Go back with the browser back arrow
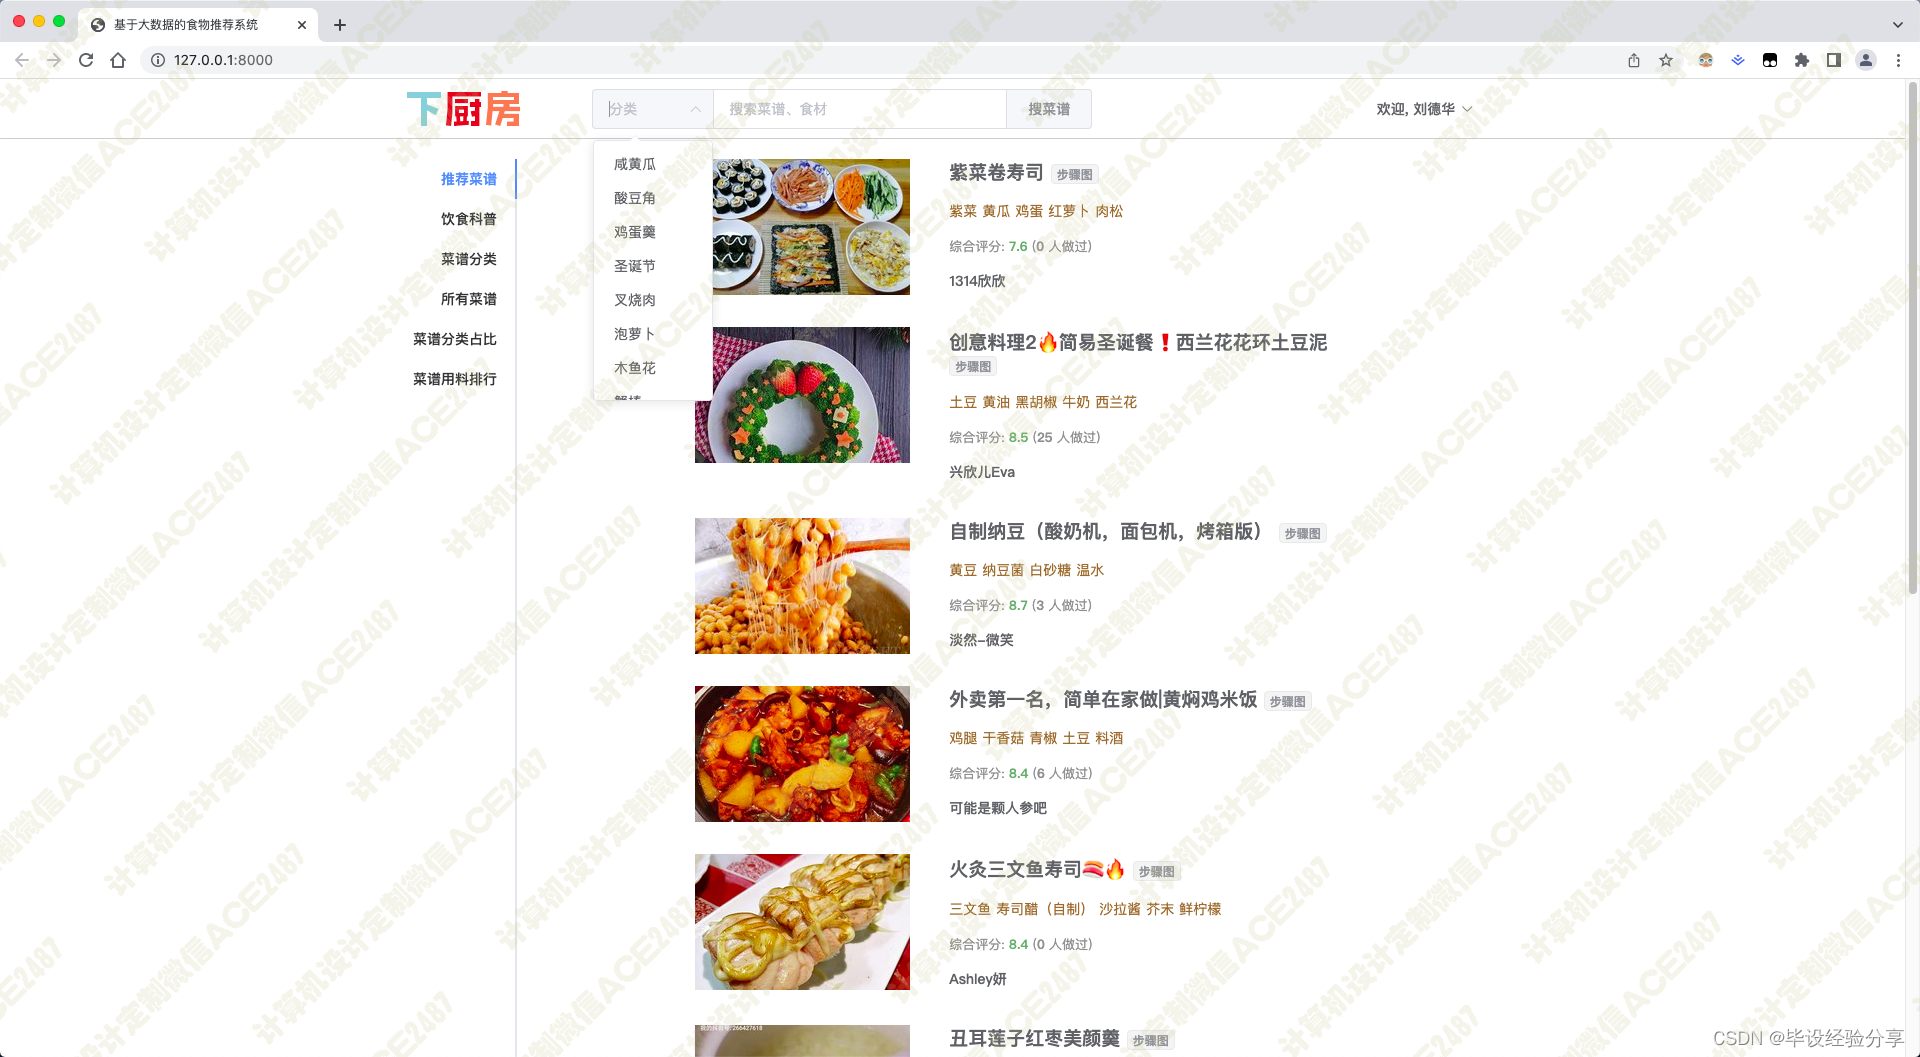This screenshot has height=1057, width=1920. click(22, 60)
